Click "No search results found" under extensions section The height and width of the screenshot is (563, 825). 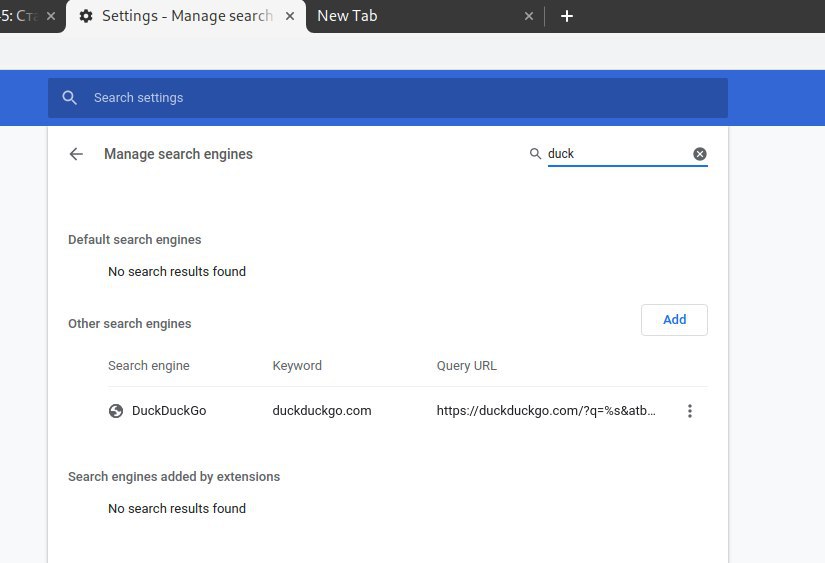coord(177,509)
